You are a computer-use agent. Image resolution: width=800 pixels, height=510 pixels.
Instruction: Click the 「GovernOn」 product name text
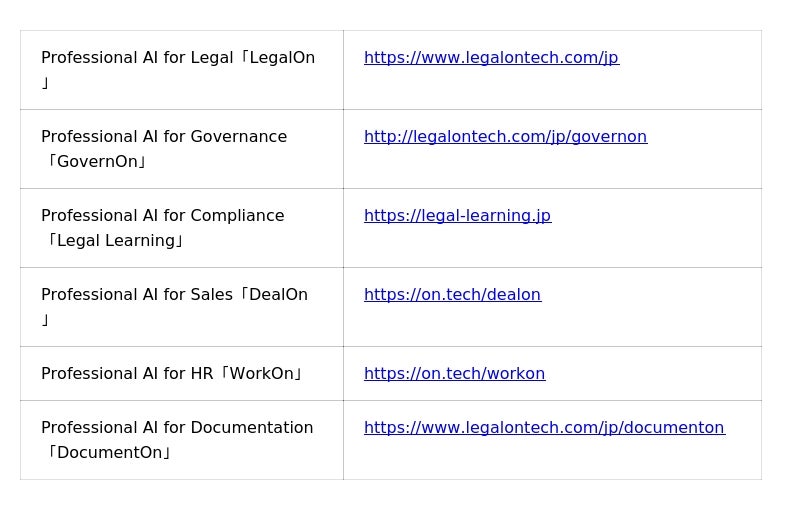95,162
